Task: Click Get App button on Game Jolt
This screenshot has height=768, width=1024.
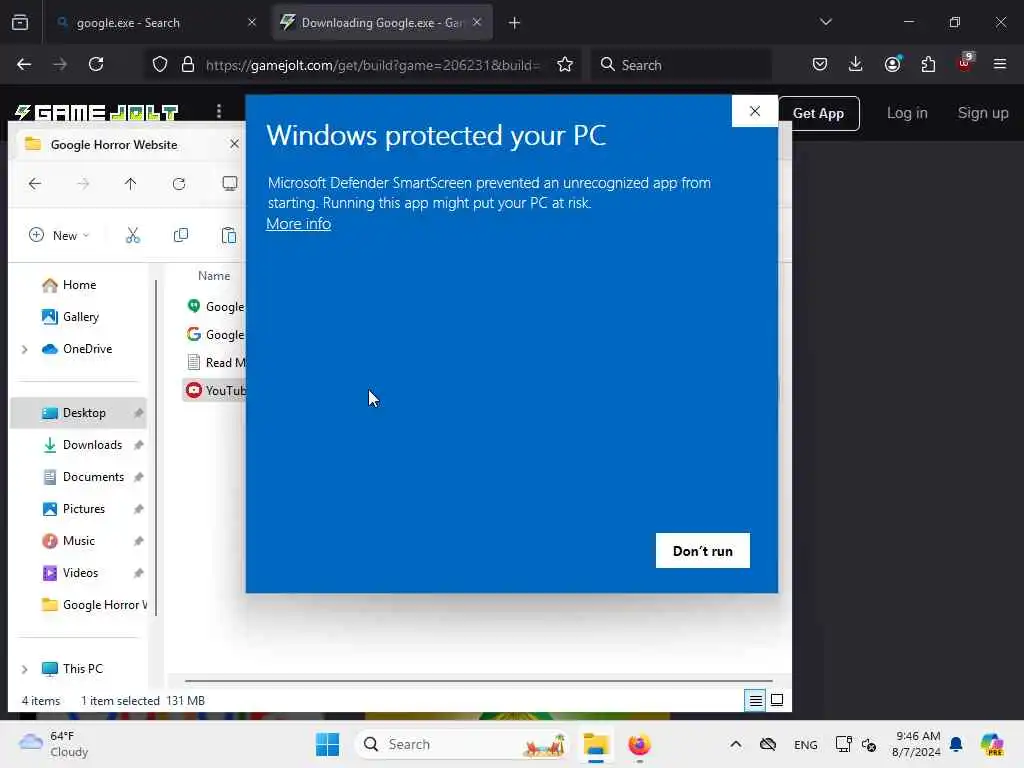Action: 818,113
